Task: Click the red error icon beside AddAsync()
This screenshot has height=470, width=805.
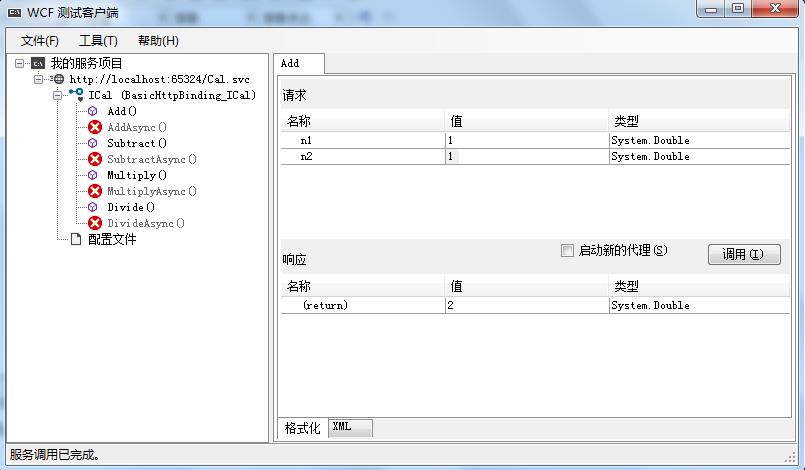Action: (95, 127)
